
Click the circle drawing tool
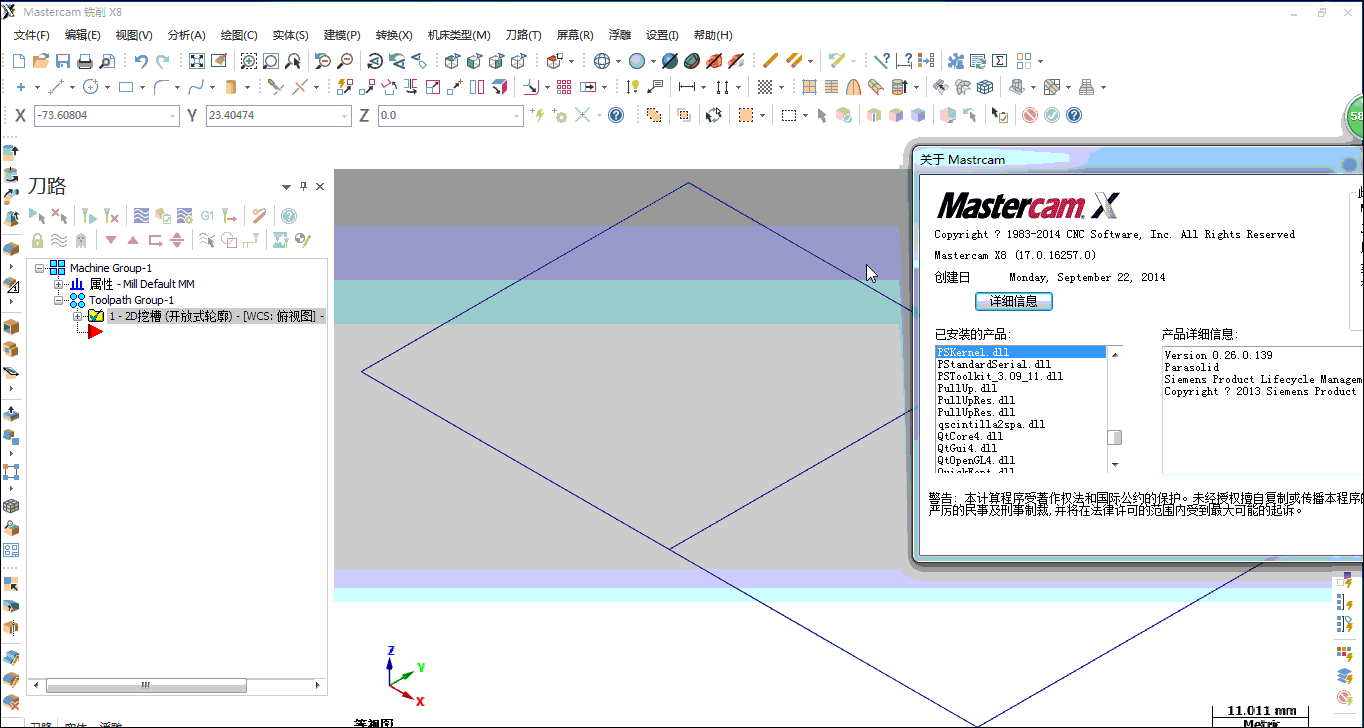[x=90, y=87]
